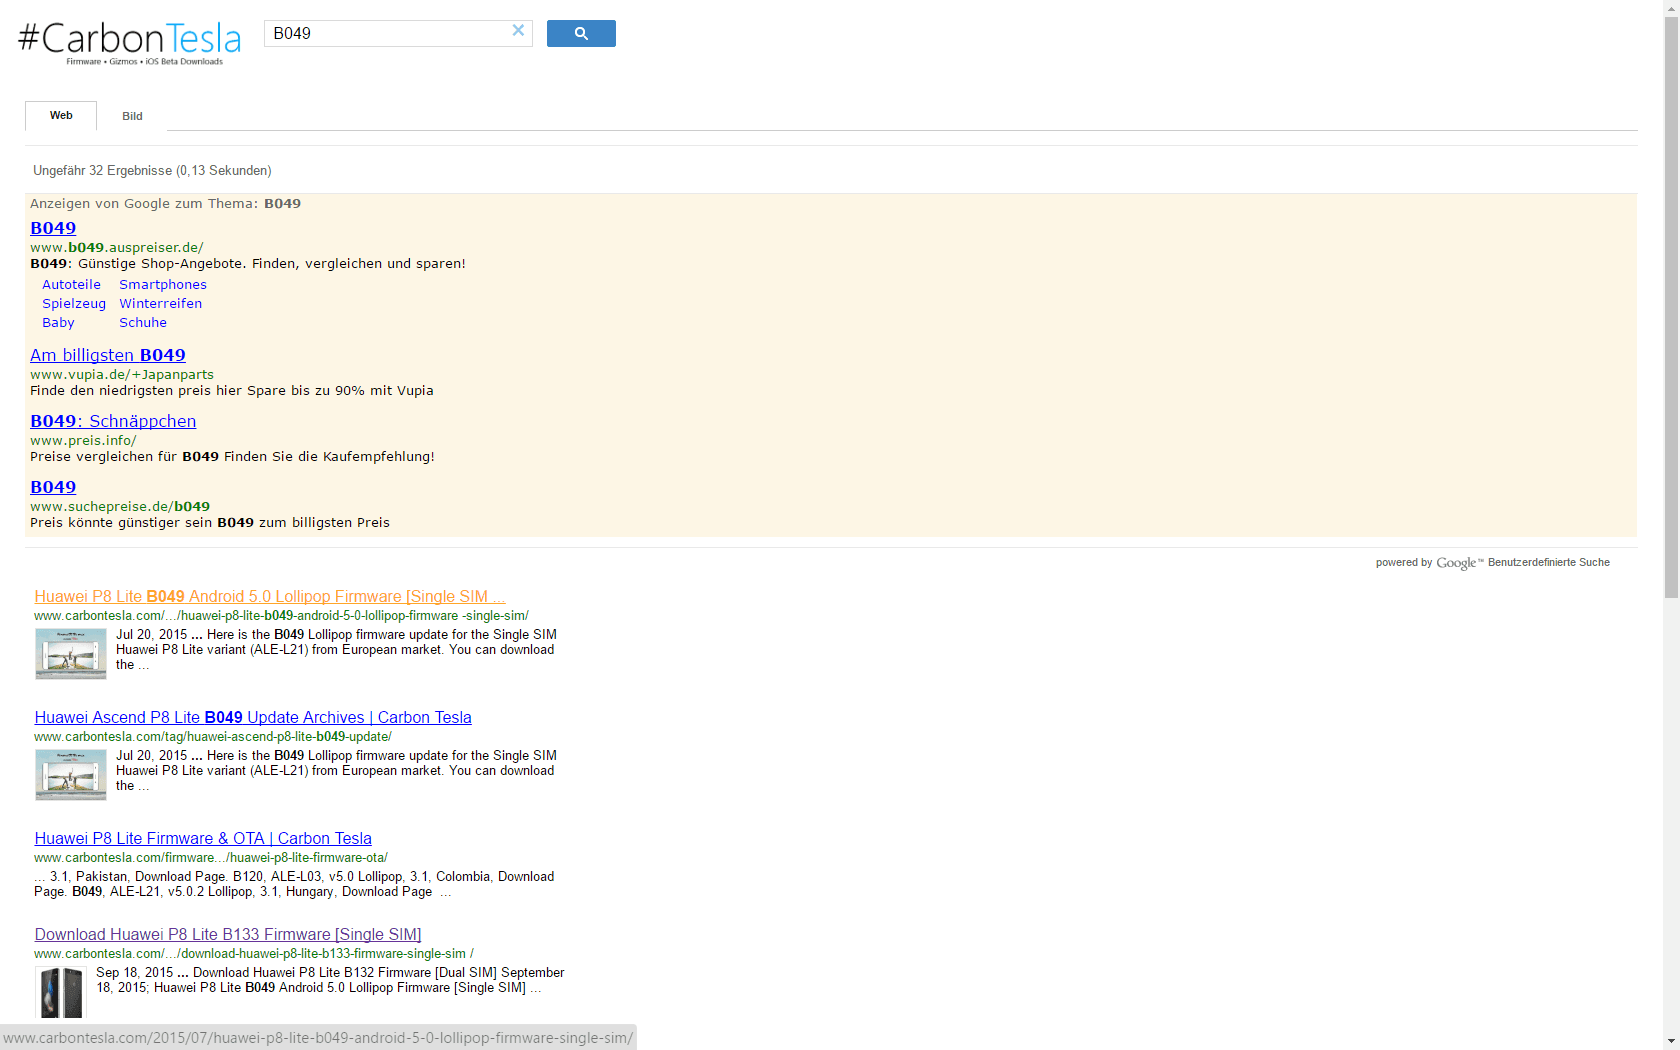Clear the search field with the X icon

[x=518, y=31]
